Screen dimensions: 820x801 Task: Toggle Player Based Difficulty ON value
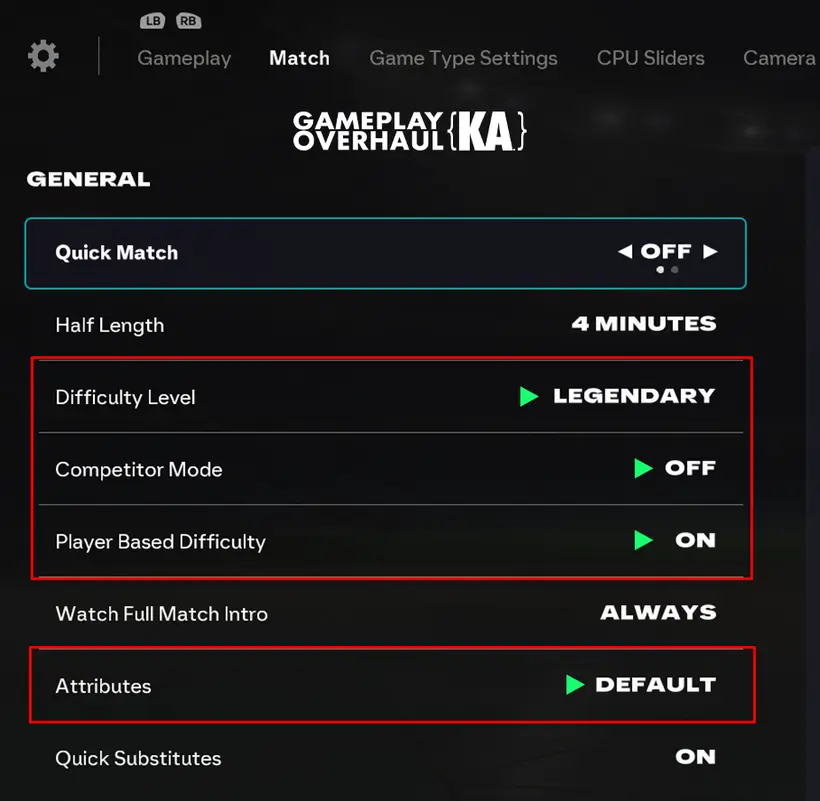[x=695, y=541]
